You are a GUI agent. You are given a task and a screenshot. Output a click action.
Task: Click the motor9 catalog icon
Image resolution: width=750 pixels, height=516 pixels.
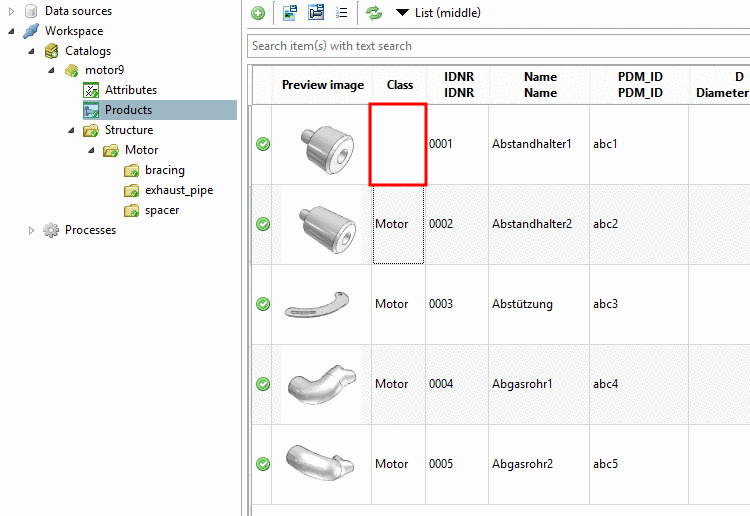click(71, 71)
